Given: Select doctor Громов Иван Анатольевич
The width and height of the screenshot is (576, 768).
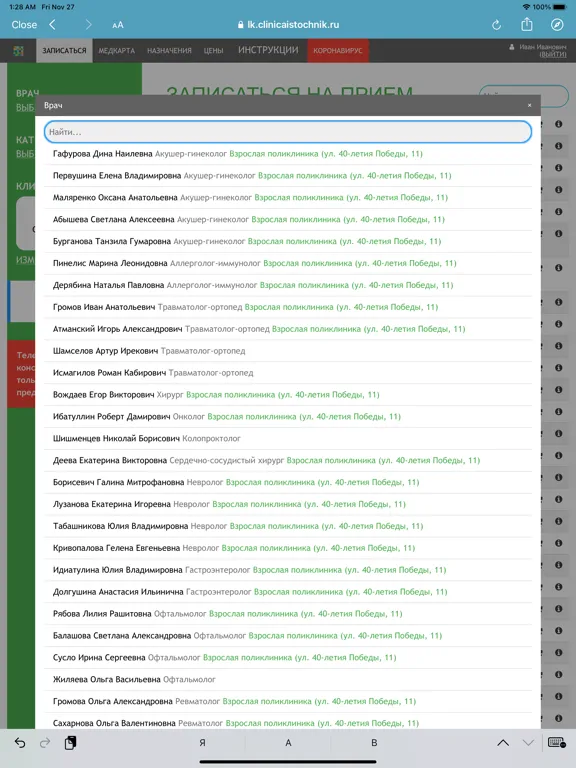Looking at the screenshot, I should 288,307.
